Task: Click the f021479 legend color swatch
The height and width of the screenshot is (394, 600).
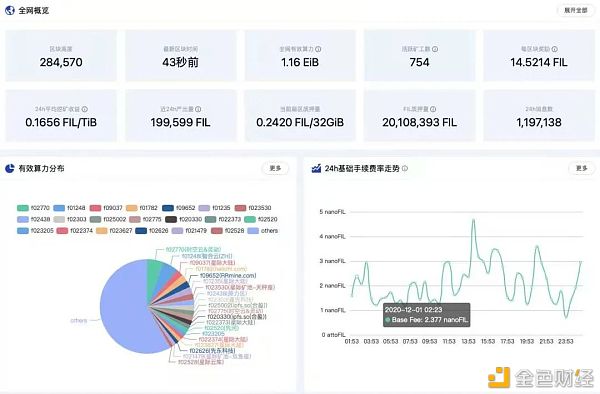Action: pyautogui.click(x=177, y=231)
